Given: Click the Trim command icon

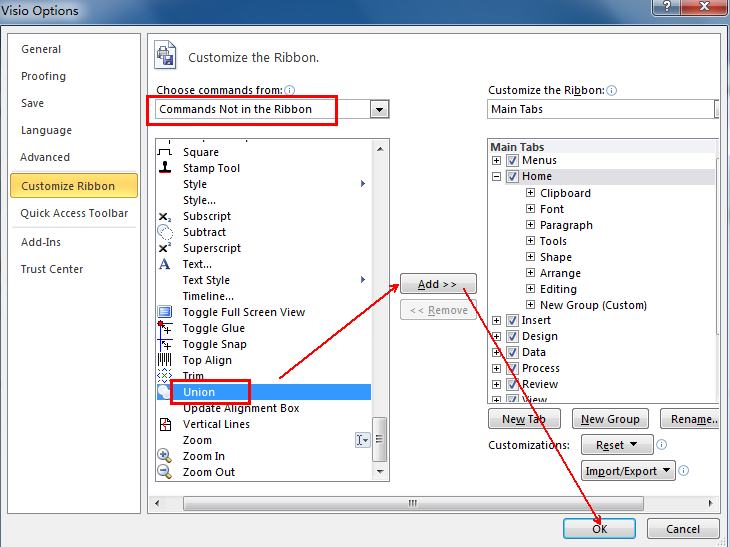Looking at the screenshot, I should (x=165, y=375).
